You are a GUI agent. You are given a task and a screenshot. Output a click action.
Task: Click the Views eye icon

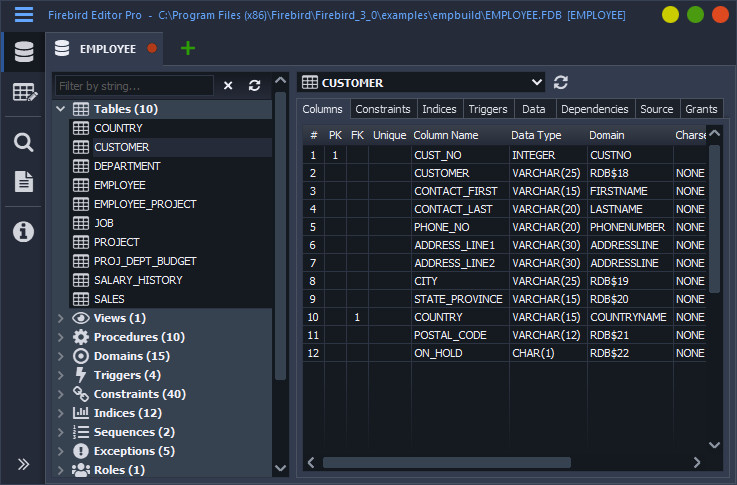(x=81, y=318)
